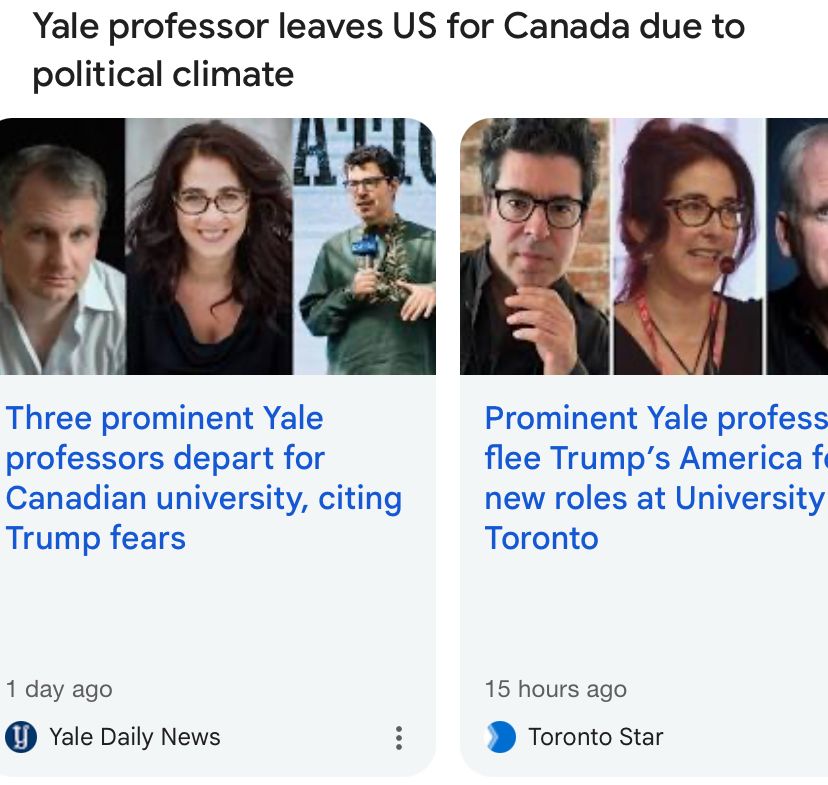Image resolution: width=828 pixels, height=785 pixels.
Task: Click 'Trump fears' line of first headline
Action: [96, 538]
